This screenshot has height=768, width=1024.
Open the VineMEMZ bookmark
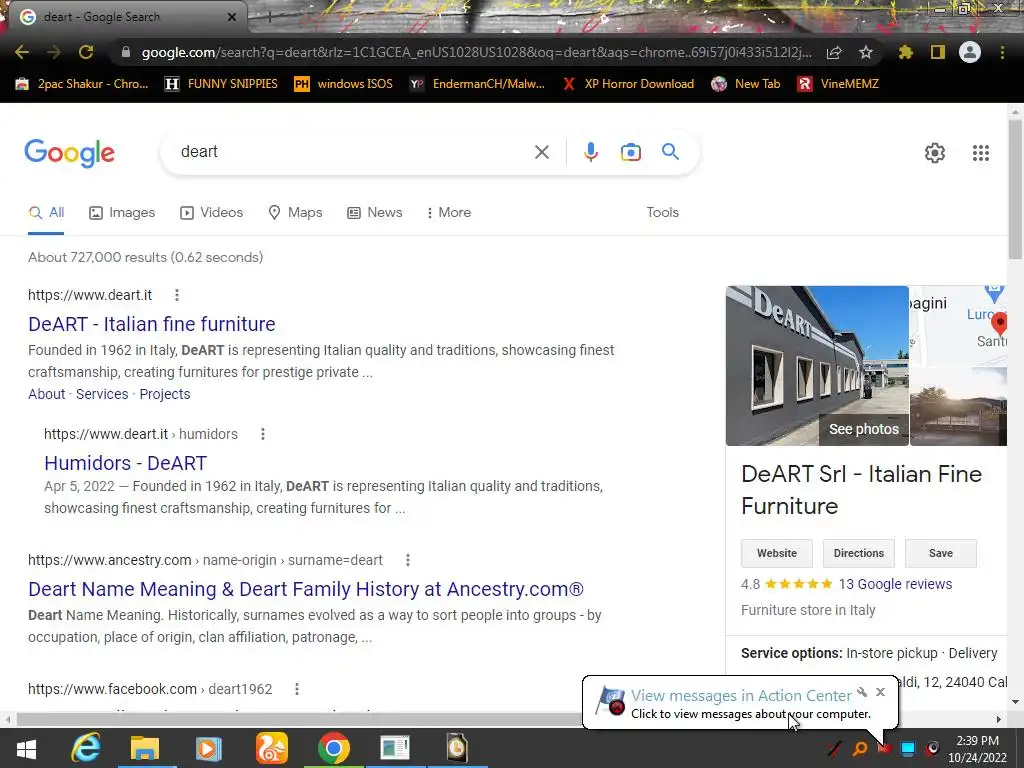[x=838, y=84]
